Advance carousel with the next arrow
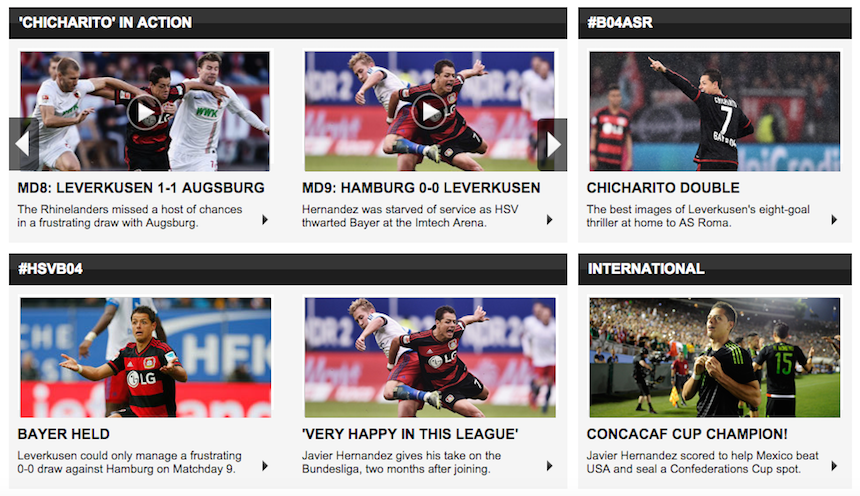Image resolution: width=860 pixels, height=496 pixels. [552, 145]
